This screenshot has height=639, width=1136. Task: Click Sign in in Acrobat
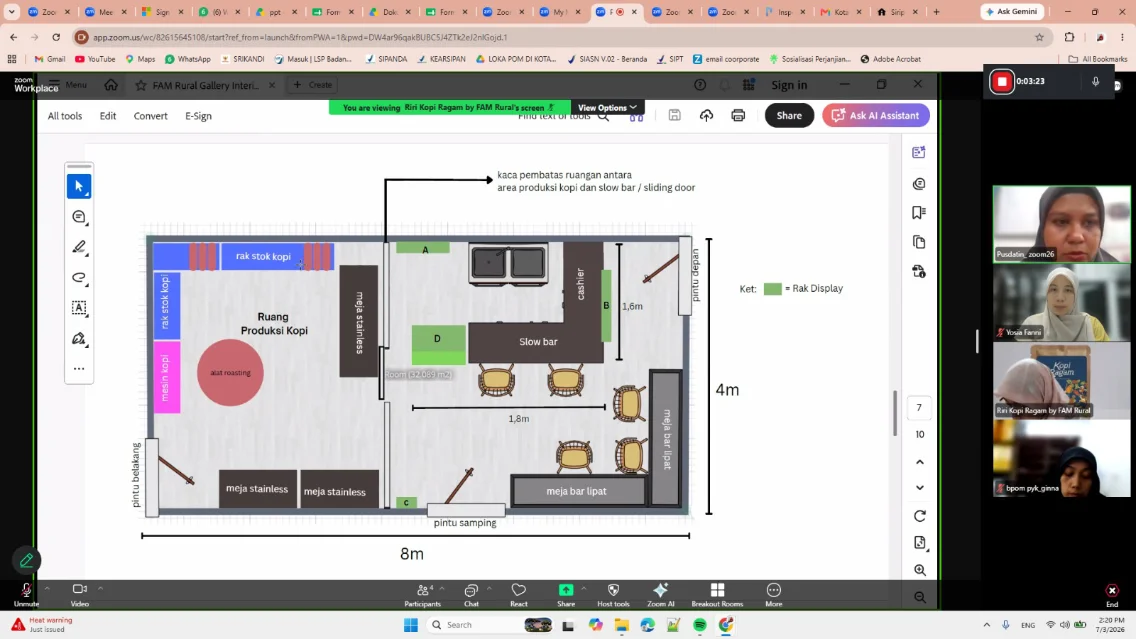[789, 85]
